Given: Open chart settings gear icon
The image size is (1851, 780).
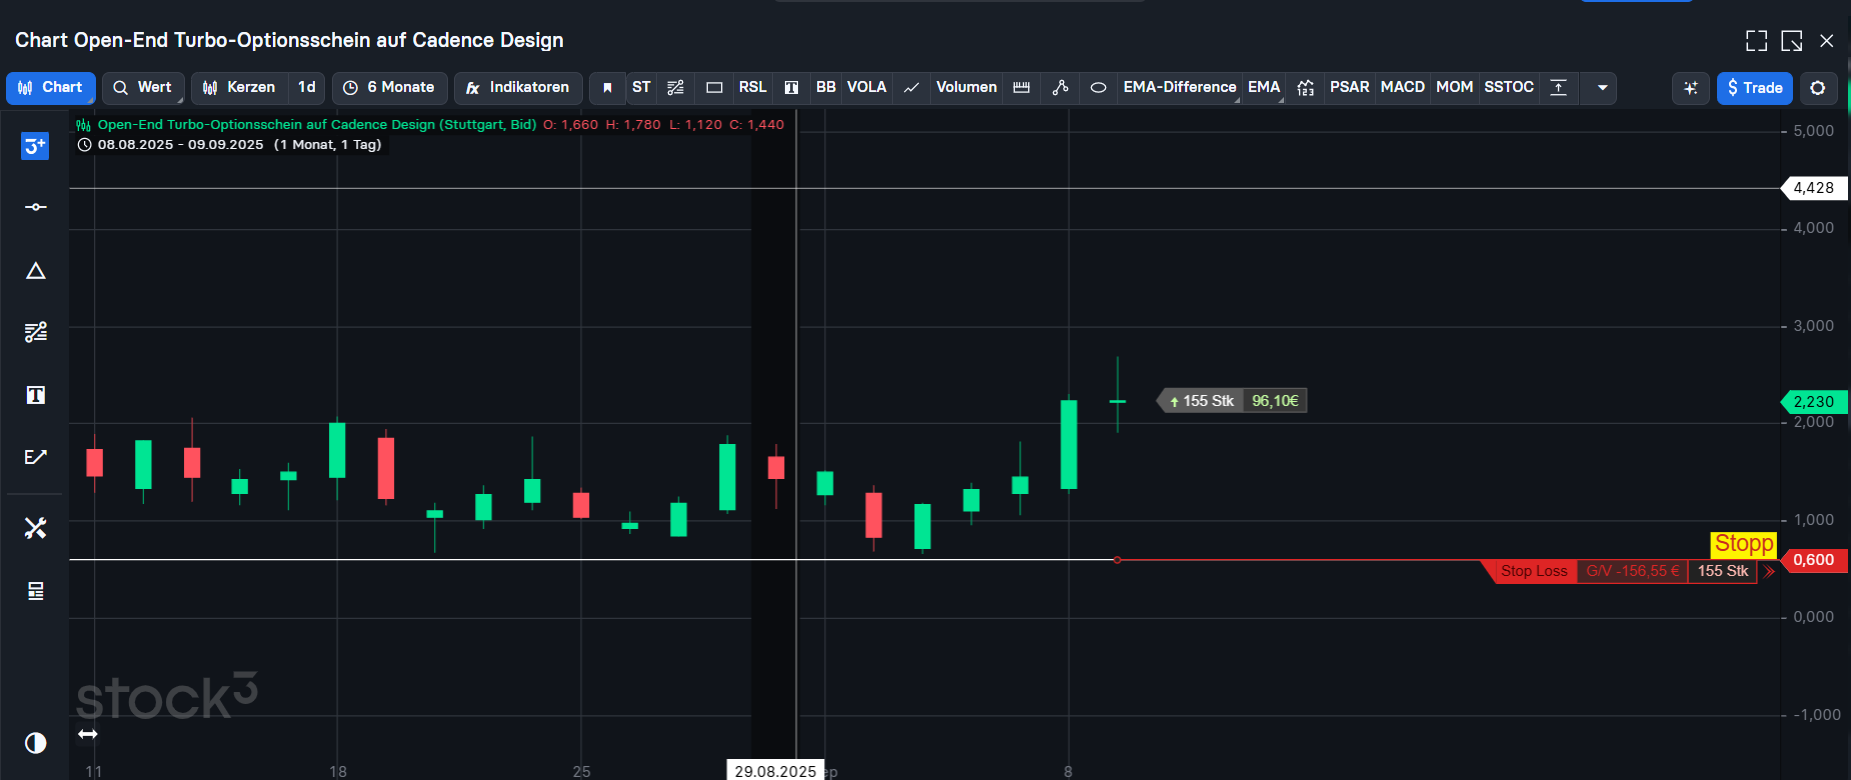Looking at the screenshot, I should click(1818, 88).
